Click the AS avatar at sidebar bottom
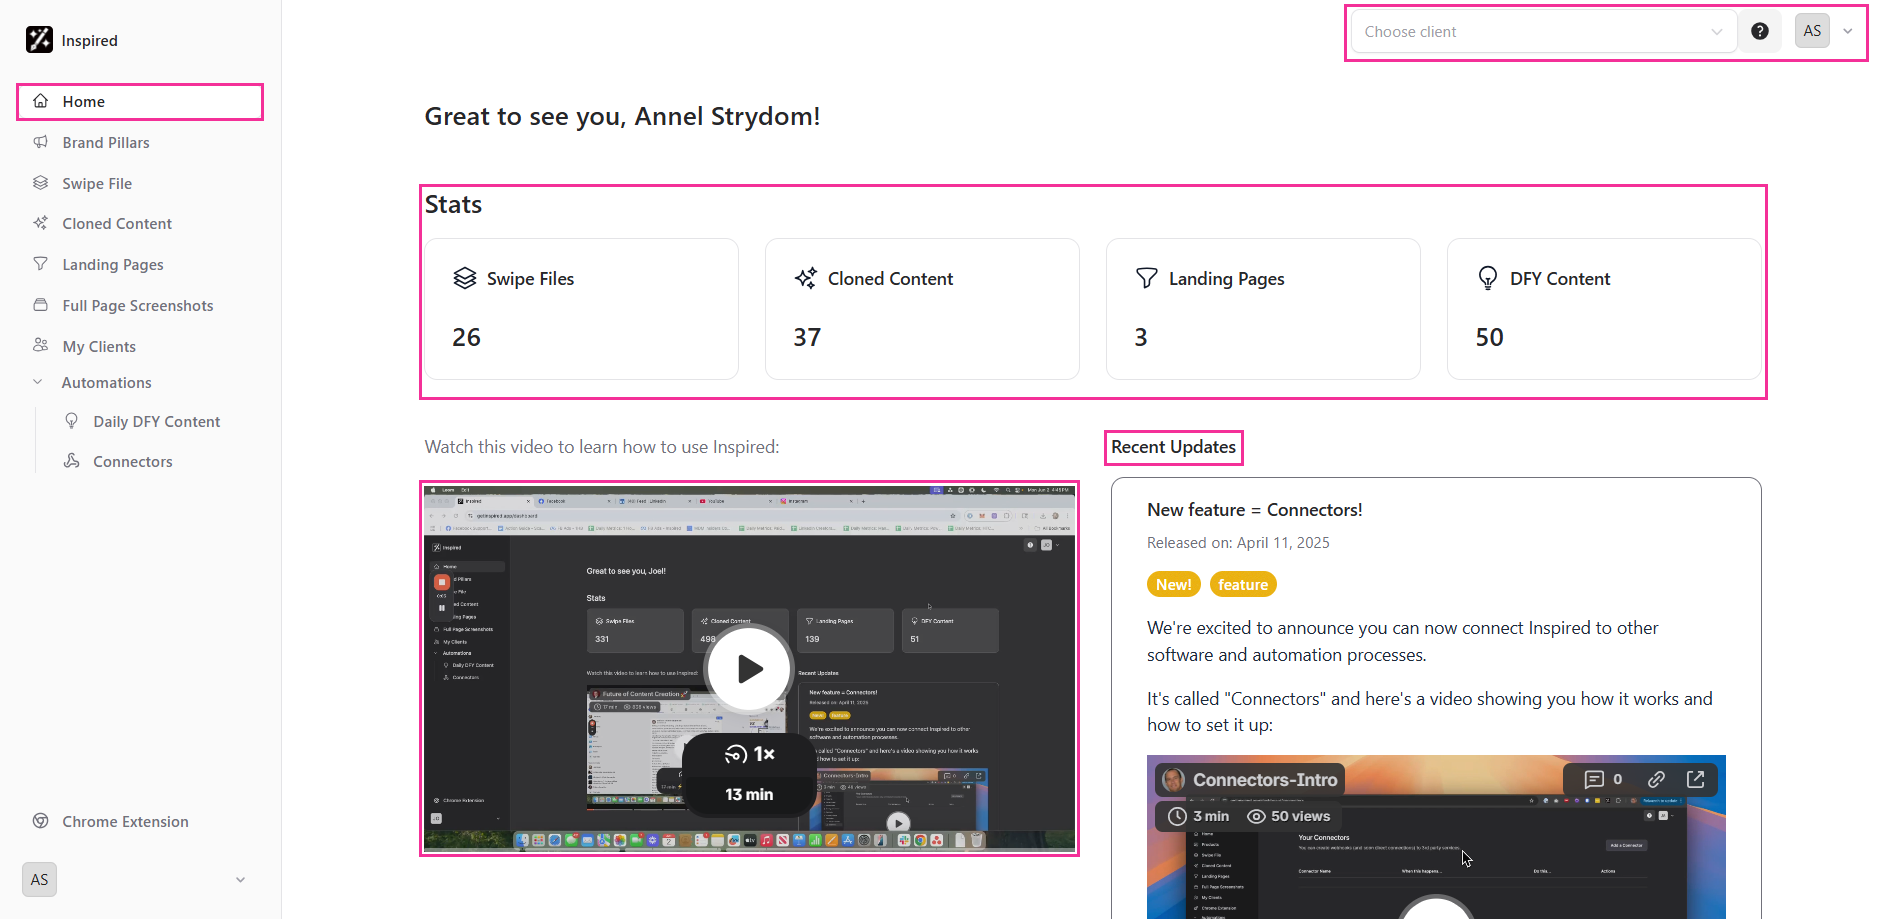Viewport: 1886px width, 919px height. point(39,880)
